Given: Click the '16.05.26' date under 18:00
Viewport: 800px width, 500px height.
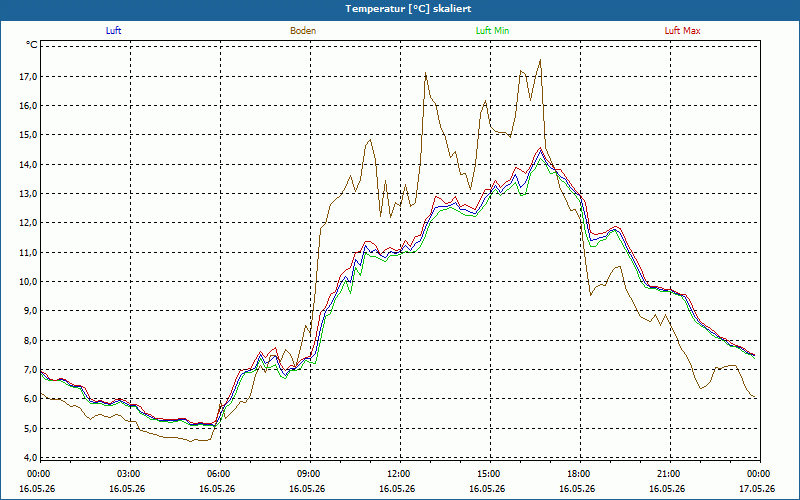Looking at the screenshot, I should [577, 488].
